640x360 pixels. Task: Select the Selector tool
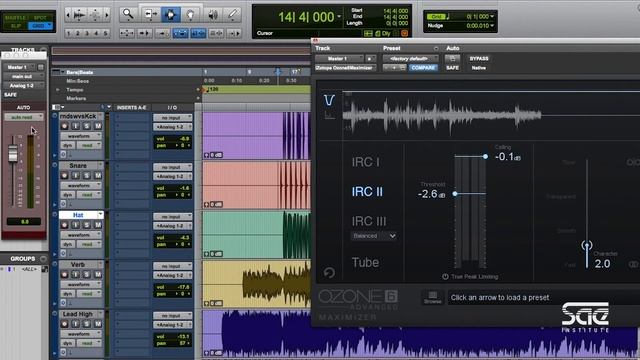[170, 15]
